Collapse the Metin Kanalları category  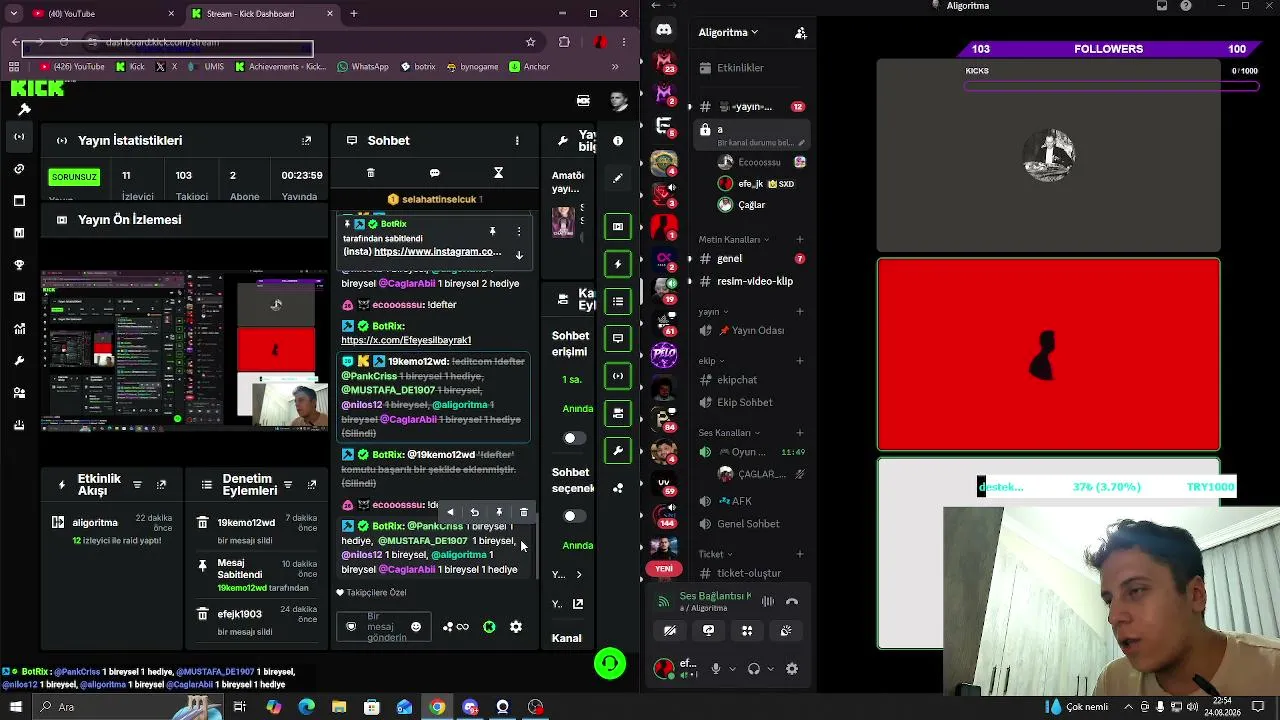pyautogui.click(x=734, y=240)
